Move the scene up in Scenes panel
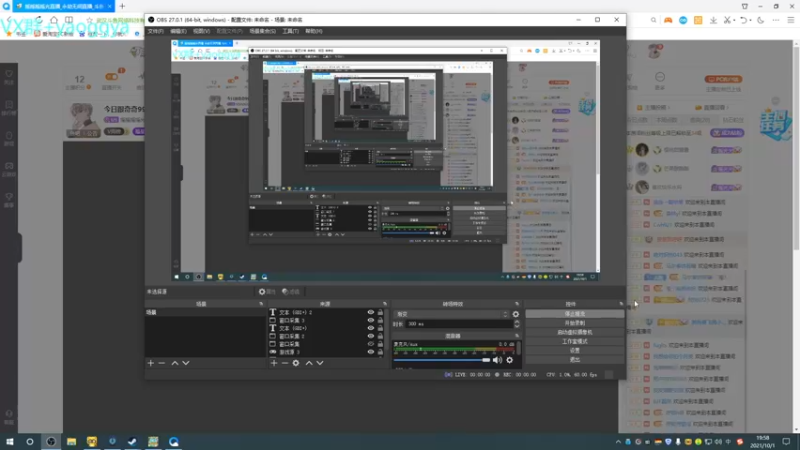Image resolution: width=800 pixels, height=450 pixels. (x=174, y=363)
